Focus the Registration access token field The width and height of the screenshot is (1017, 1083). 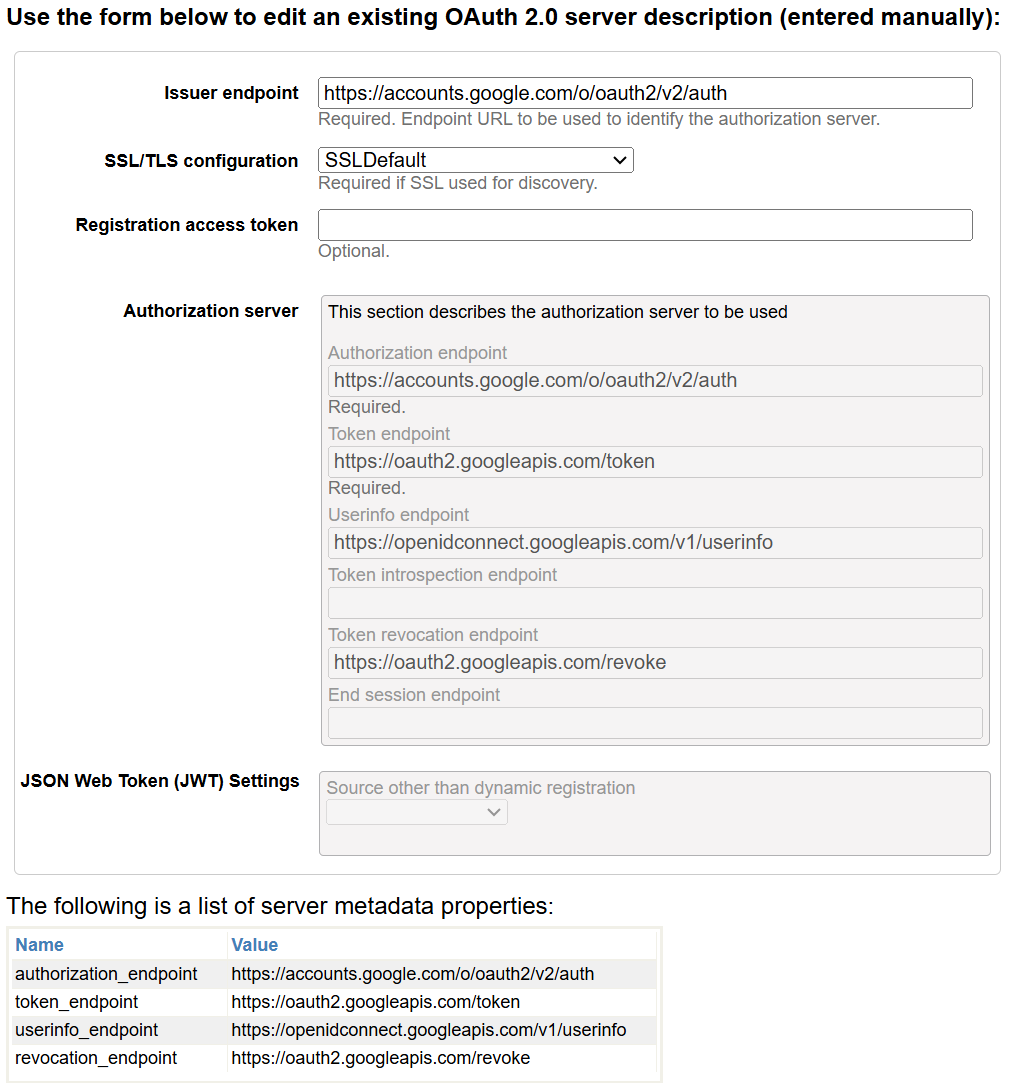(x=645, y=225)
